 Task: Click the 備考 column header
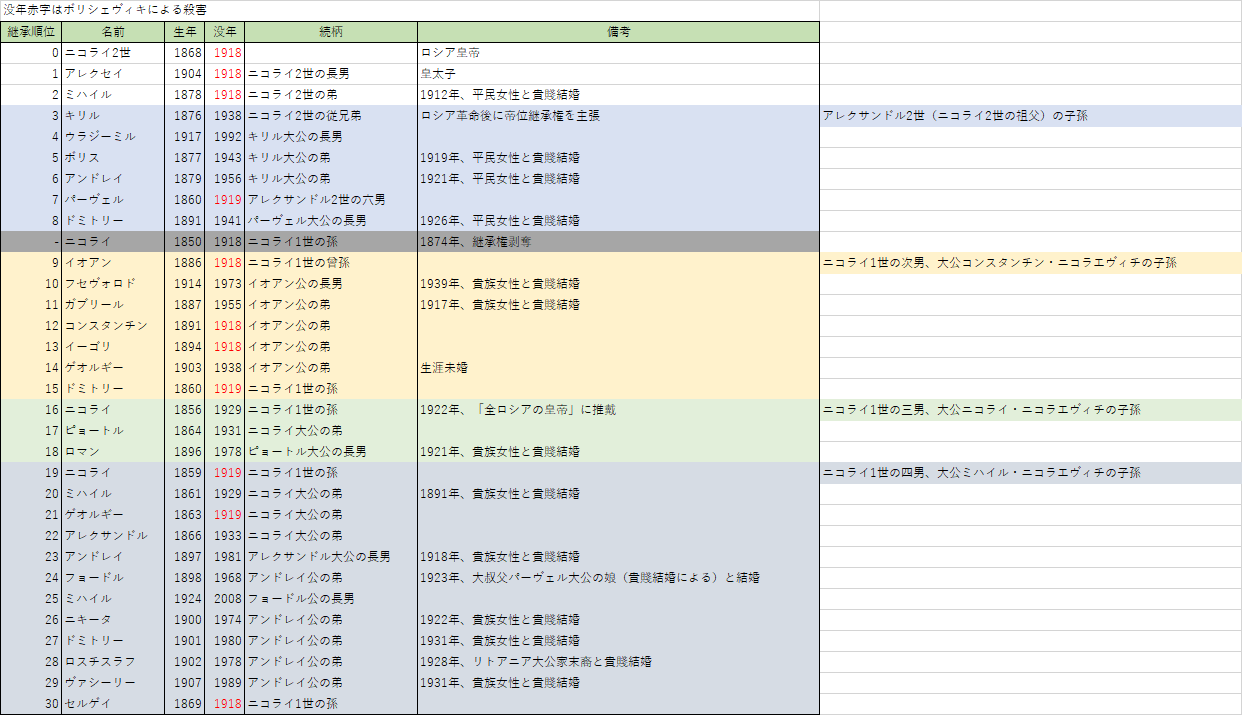point(619,32)
